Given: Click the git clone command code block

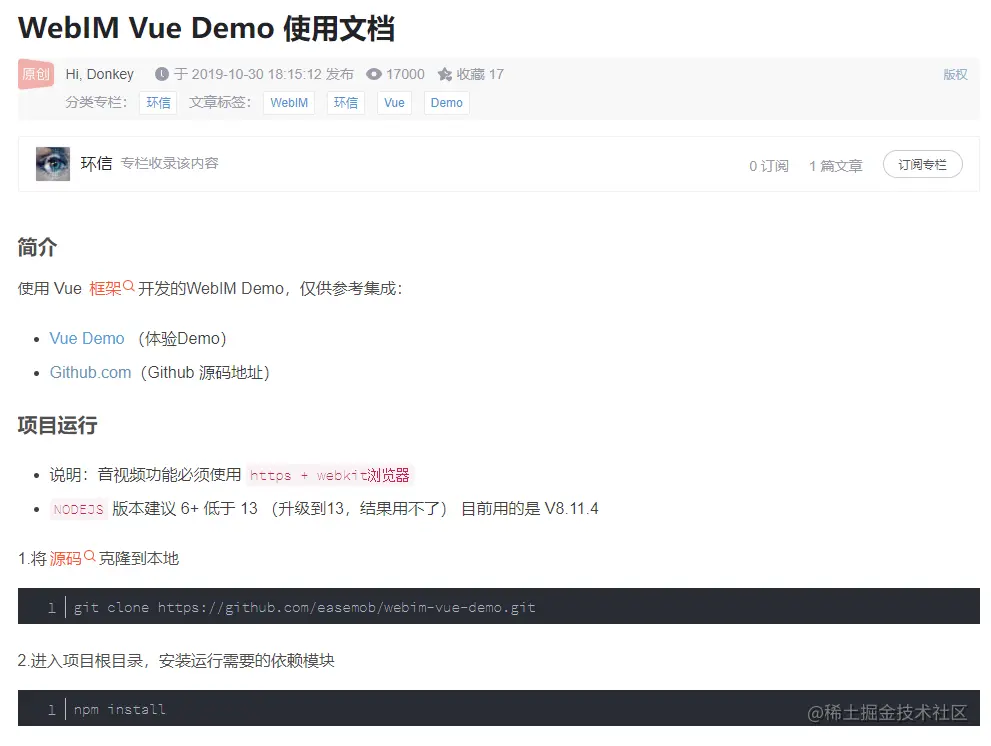Looking at the screenshot, I should click(499, 606).
